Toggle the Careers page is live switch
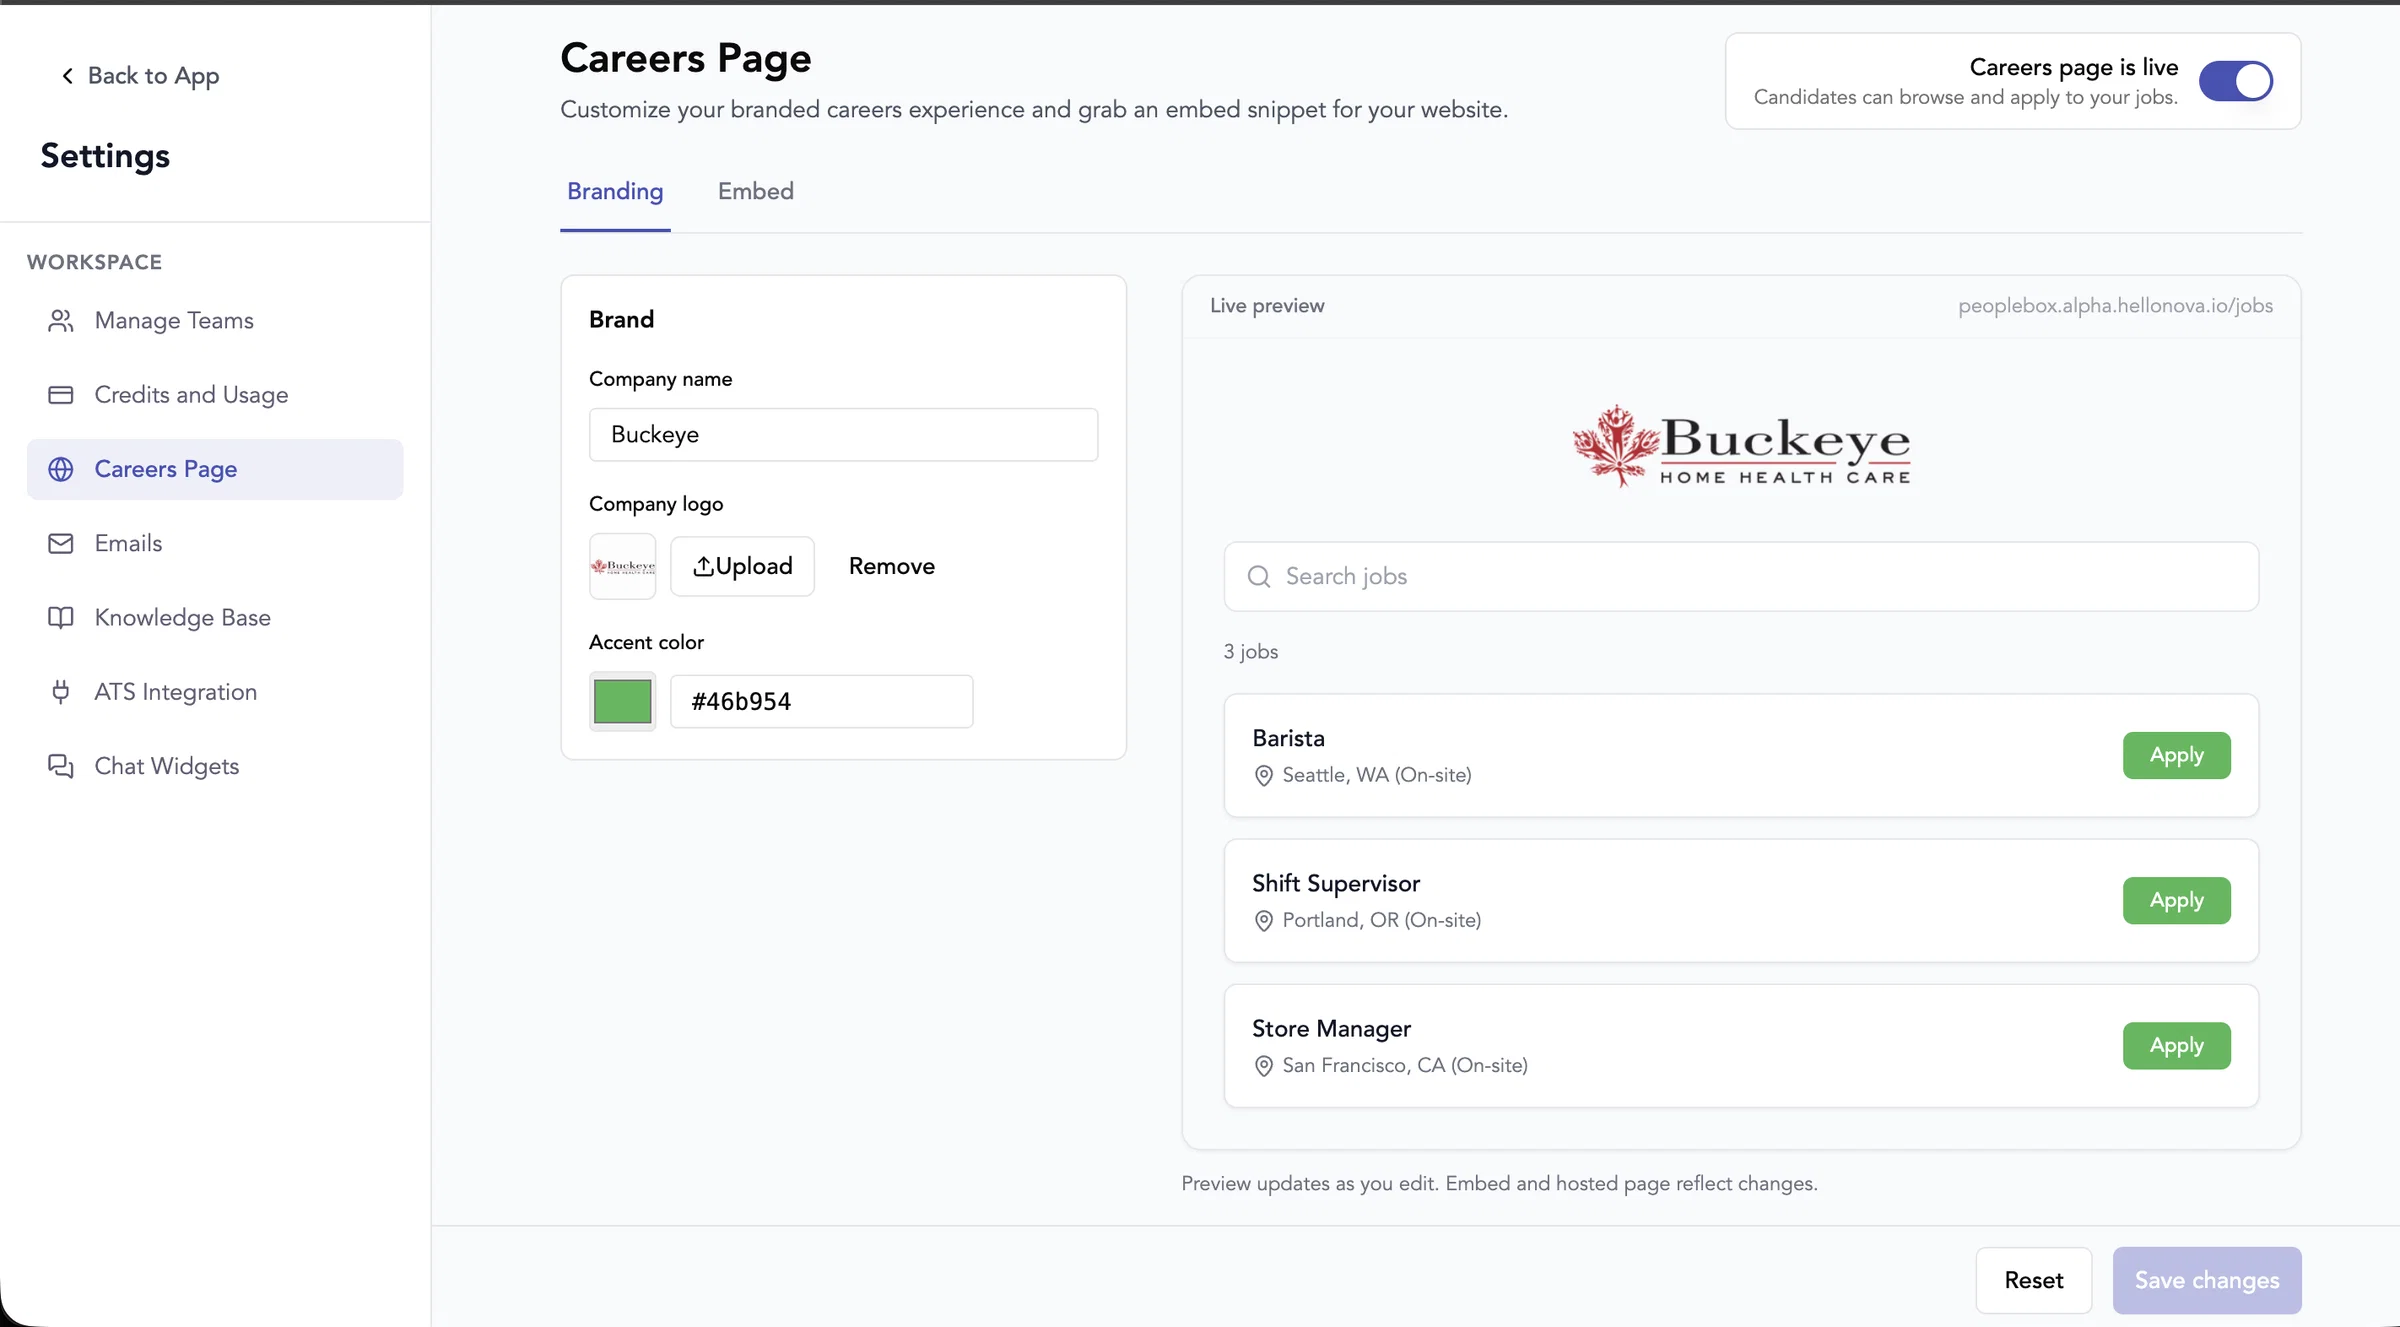 click(2236, 81)
